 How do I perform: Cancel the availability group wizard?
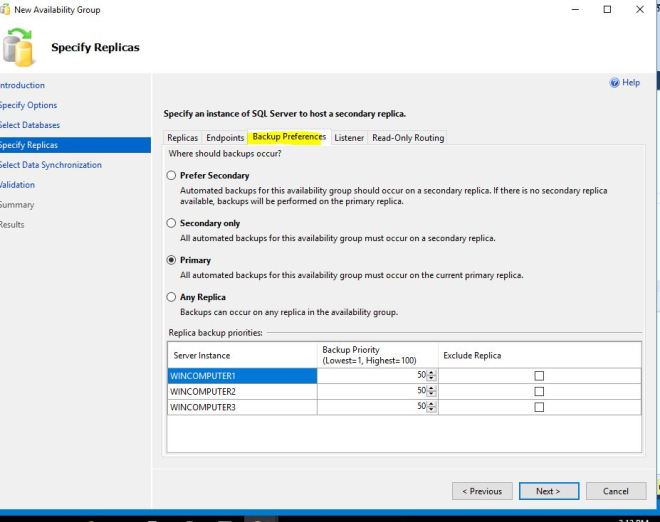click(x=616, y=491)
